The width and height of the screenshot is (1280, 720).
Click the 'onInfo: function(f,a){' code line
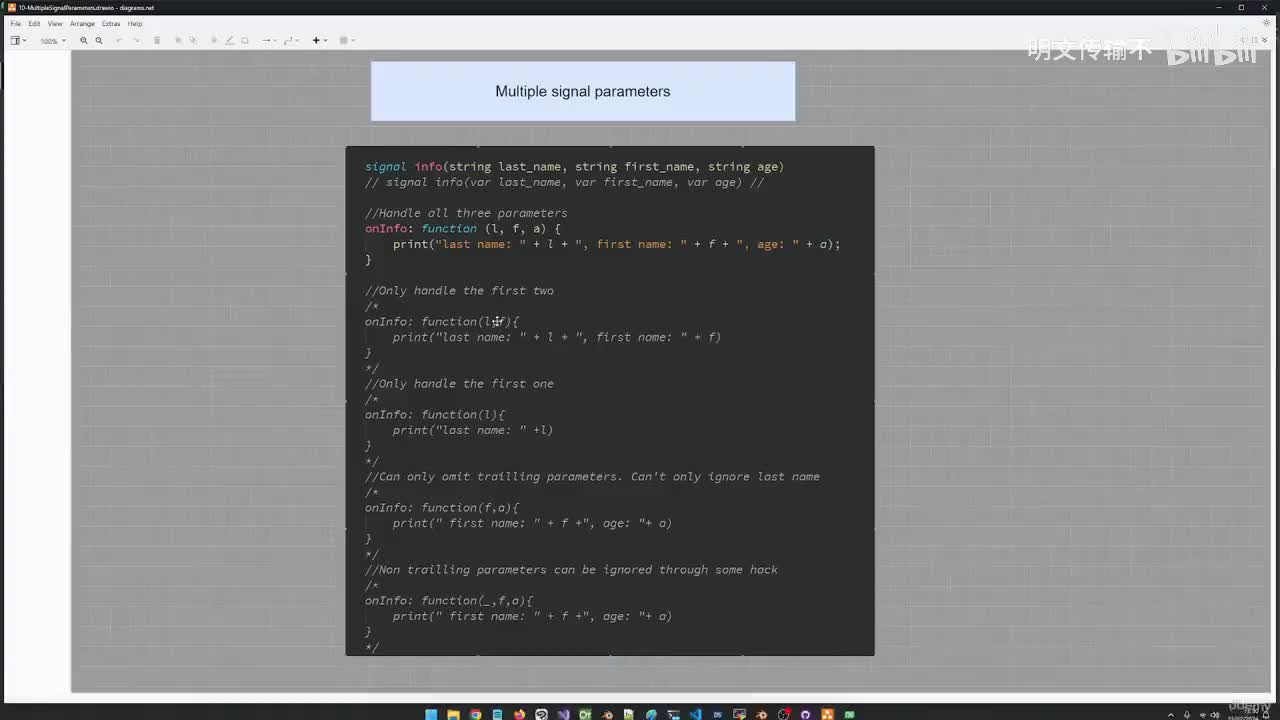coord(442,508)
